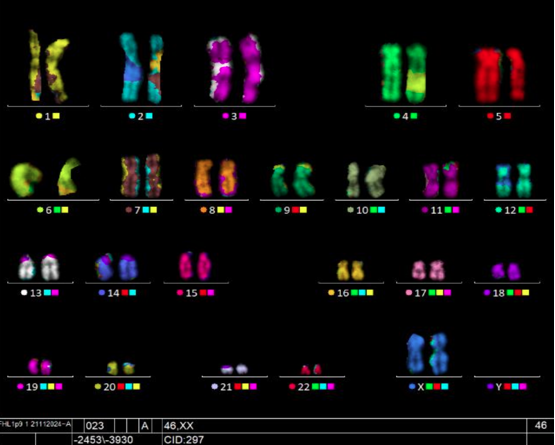The height and width of the screenshot is (445, 555).
Task: Click the white chromosome 13 pair
Action: coord(39,267)
